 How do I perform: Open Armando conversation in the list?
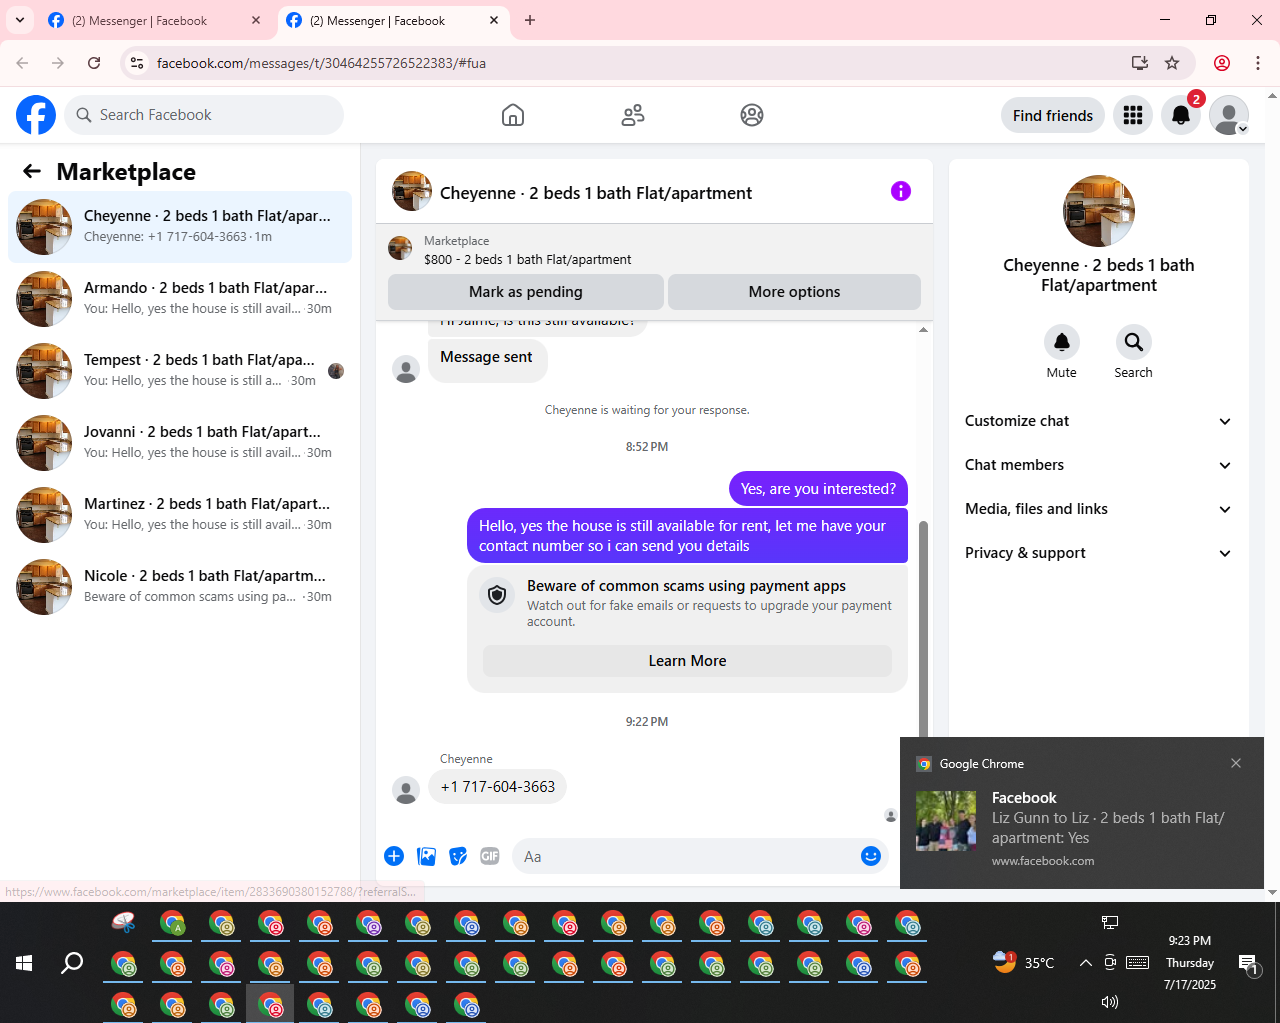pos(180,299)
